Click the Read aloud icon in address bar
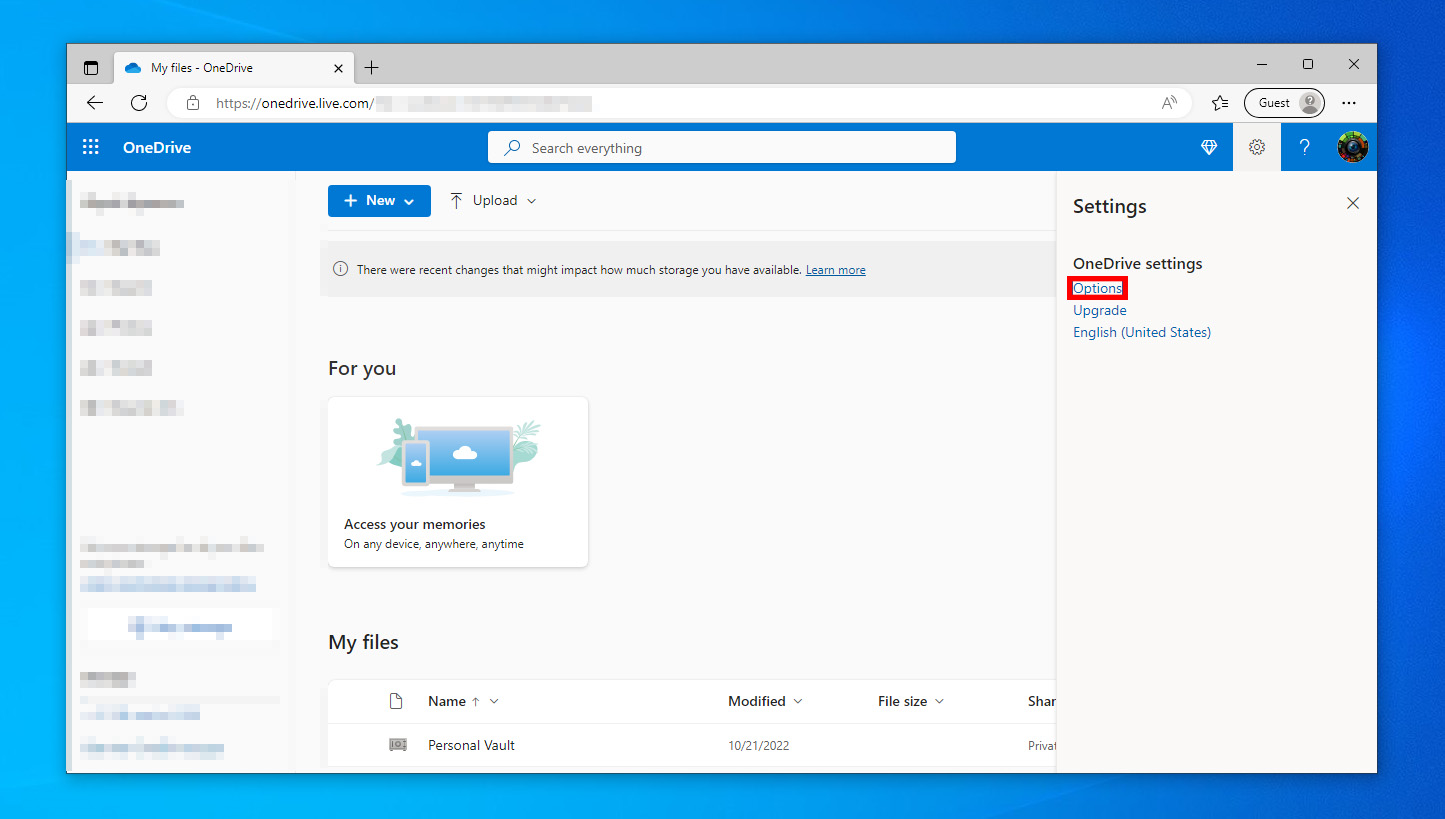 1169,103
